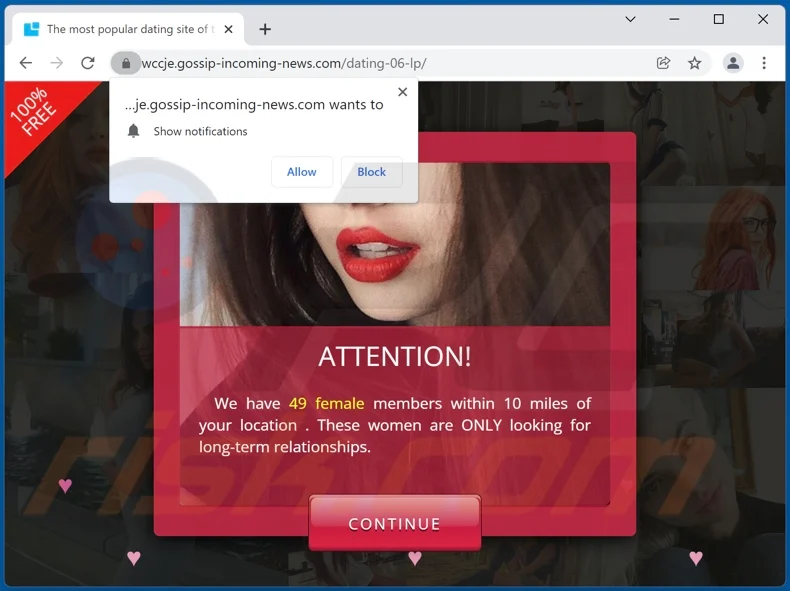Expand the tab search chevron
Image resolution: width=790 pixels, height=591 pixels.
point(630,19)
